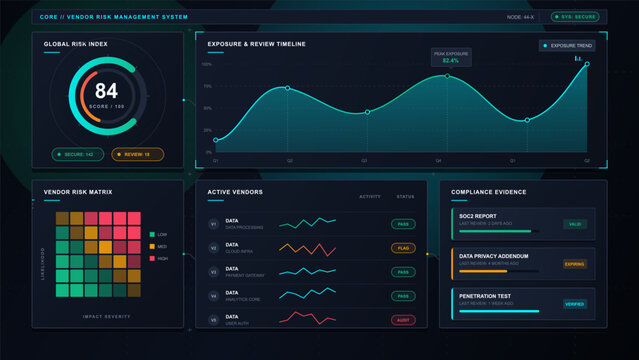Click the Peak Exposure 82.4% tooltip
Viewport: 639px width, 360px height.
451,57
